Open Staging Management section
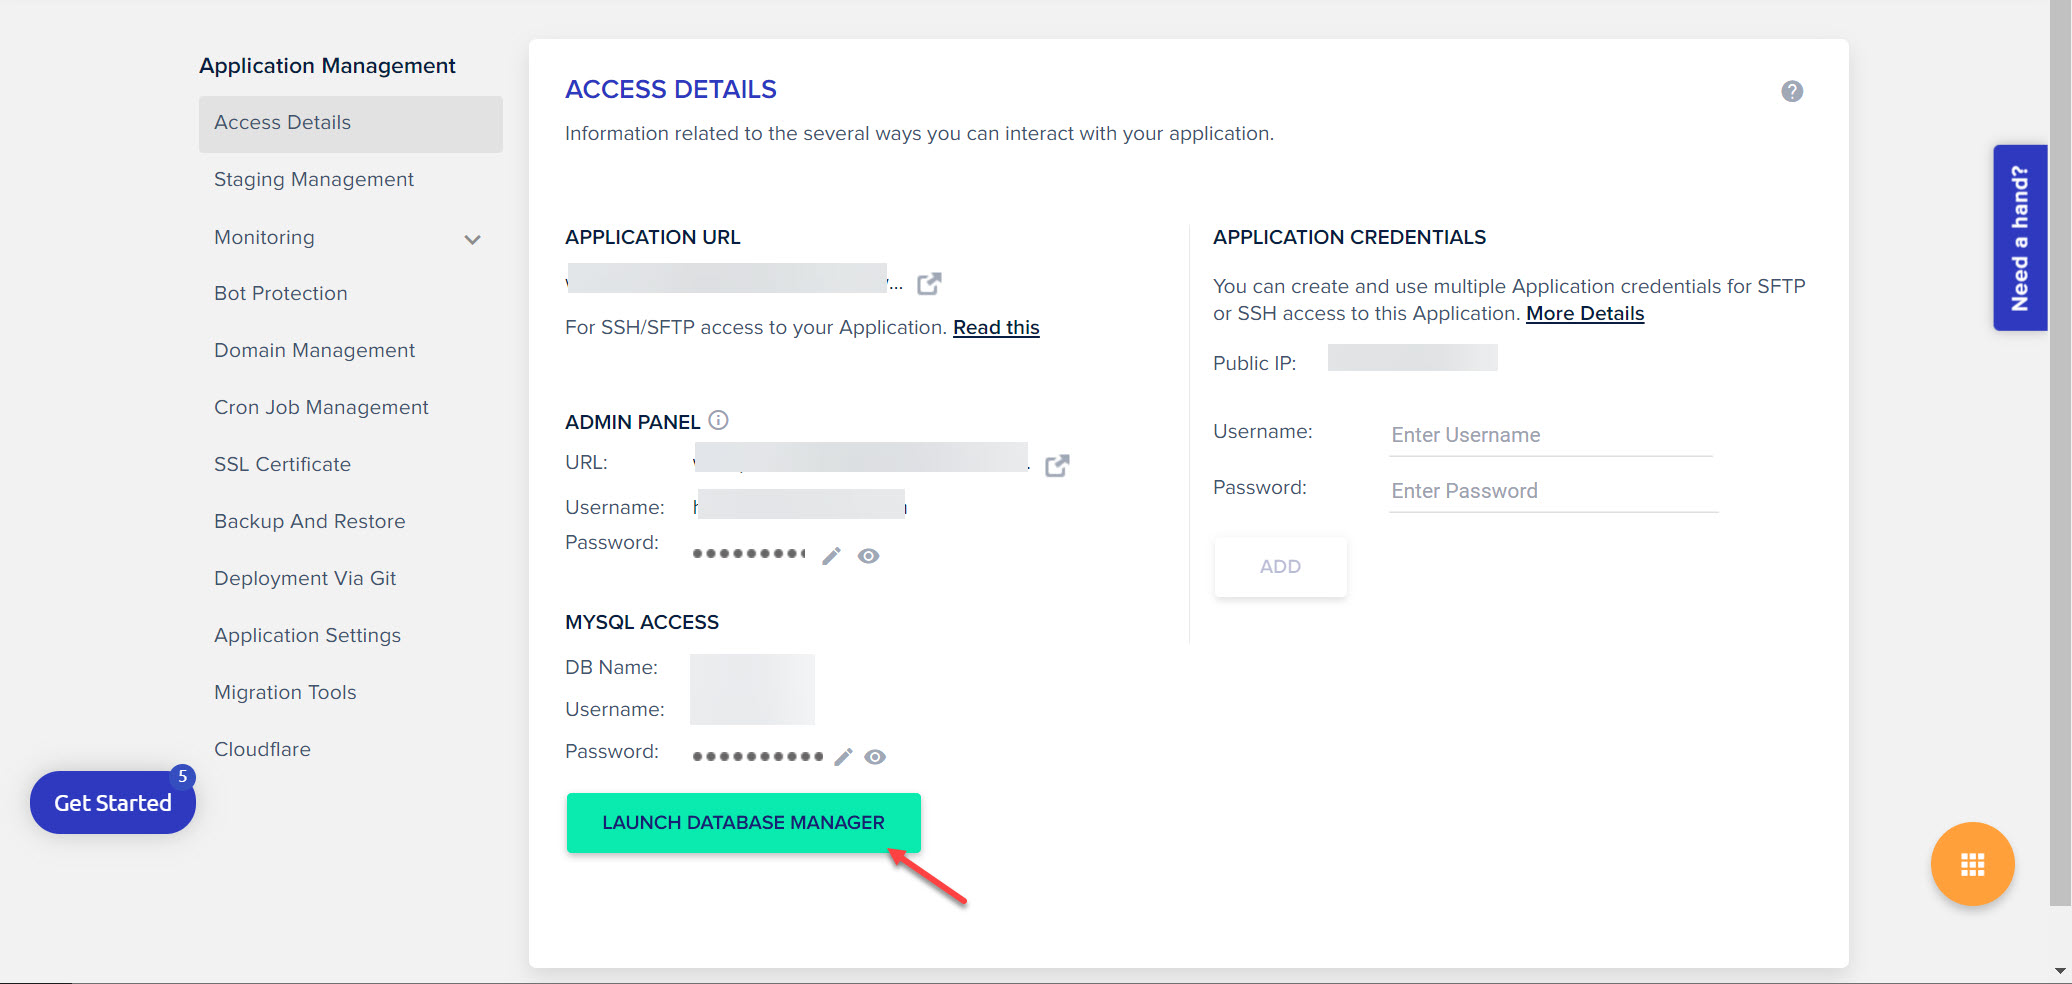 [x=314, y=180]
